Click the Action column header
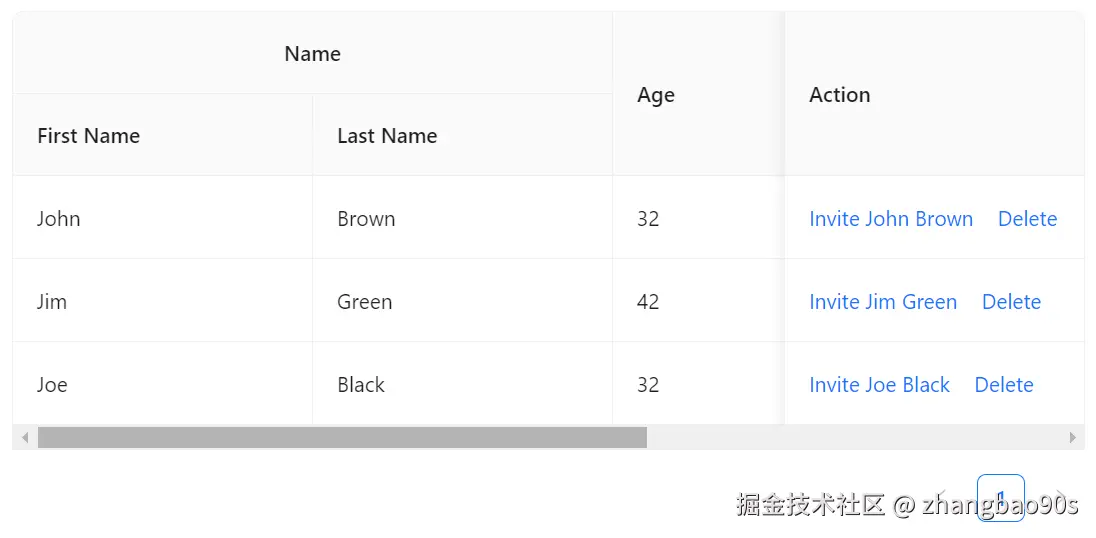Viewport: 1096px width, 538px height. click(x=839, y=95)
